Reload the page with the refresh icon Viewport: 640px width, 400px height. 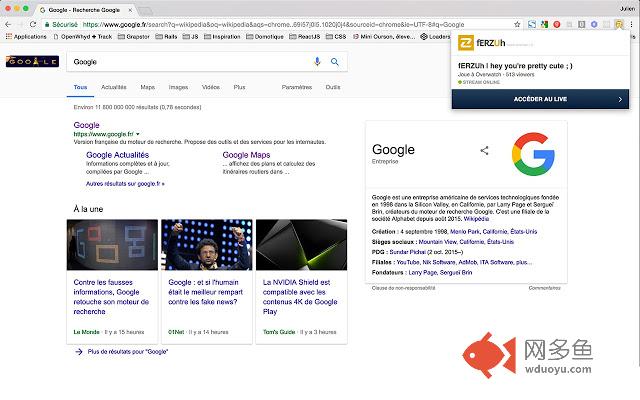tap(33, 24)
